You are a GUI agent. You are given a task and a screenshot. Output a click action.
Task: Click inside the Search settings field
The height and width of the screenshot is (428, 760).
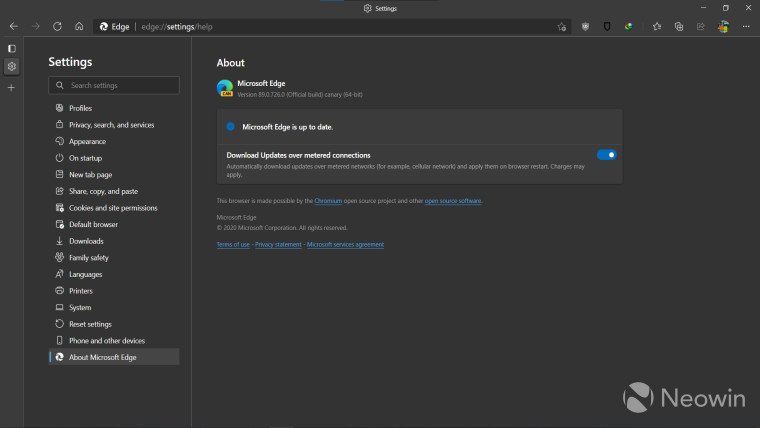pos(114,85)
